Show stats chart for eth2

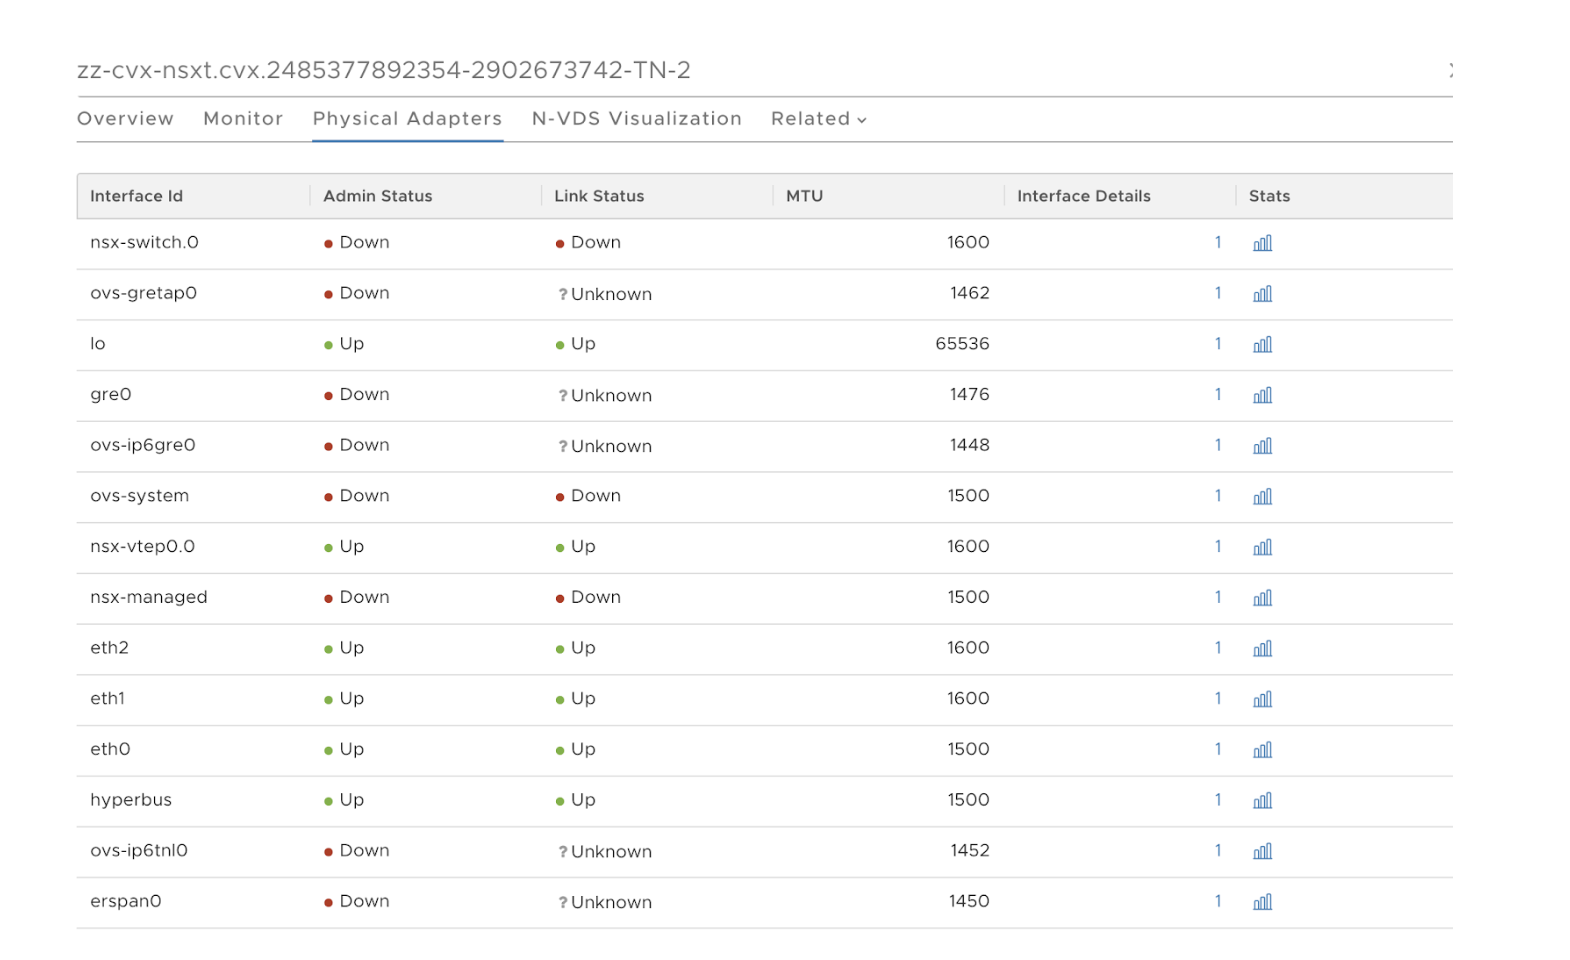pos(1262,648)
